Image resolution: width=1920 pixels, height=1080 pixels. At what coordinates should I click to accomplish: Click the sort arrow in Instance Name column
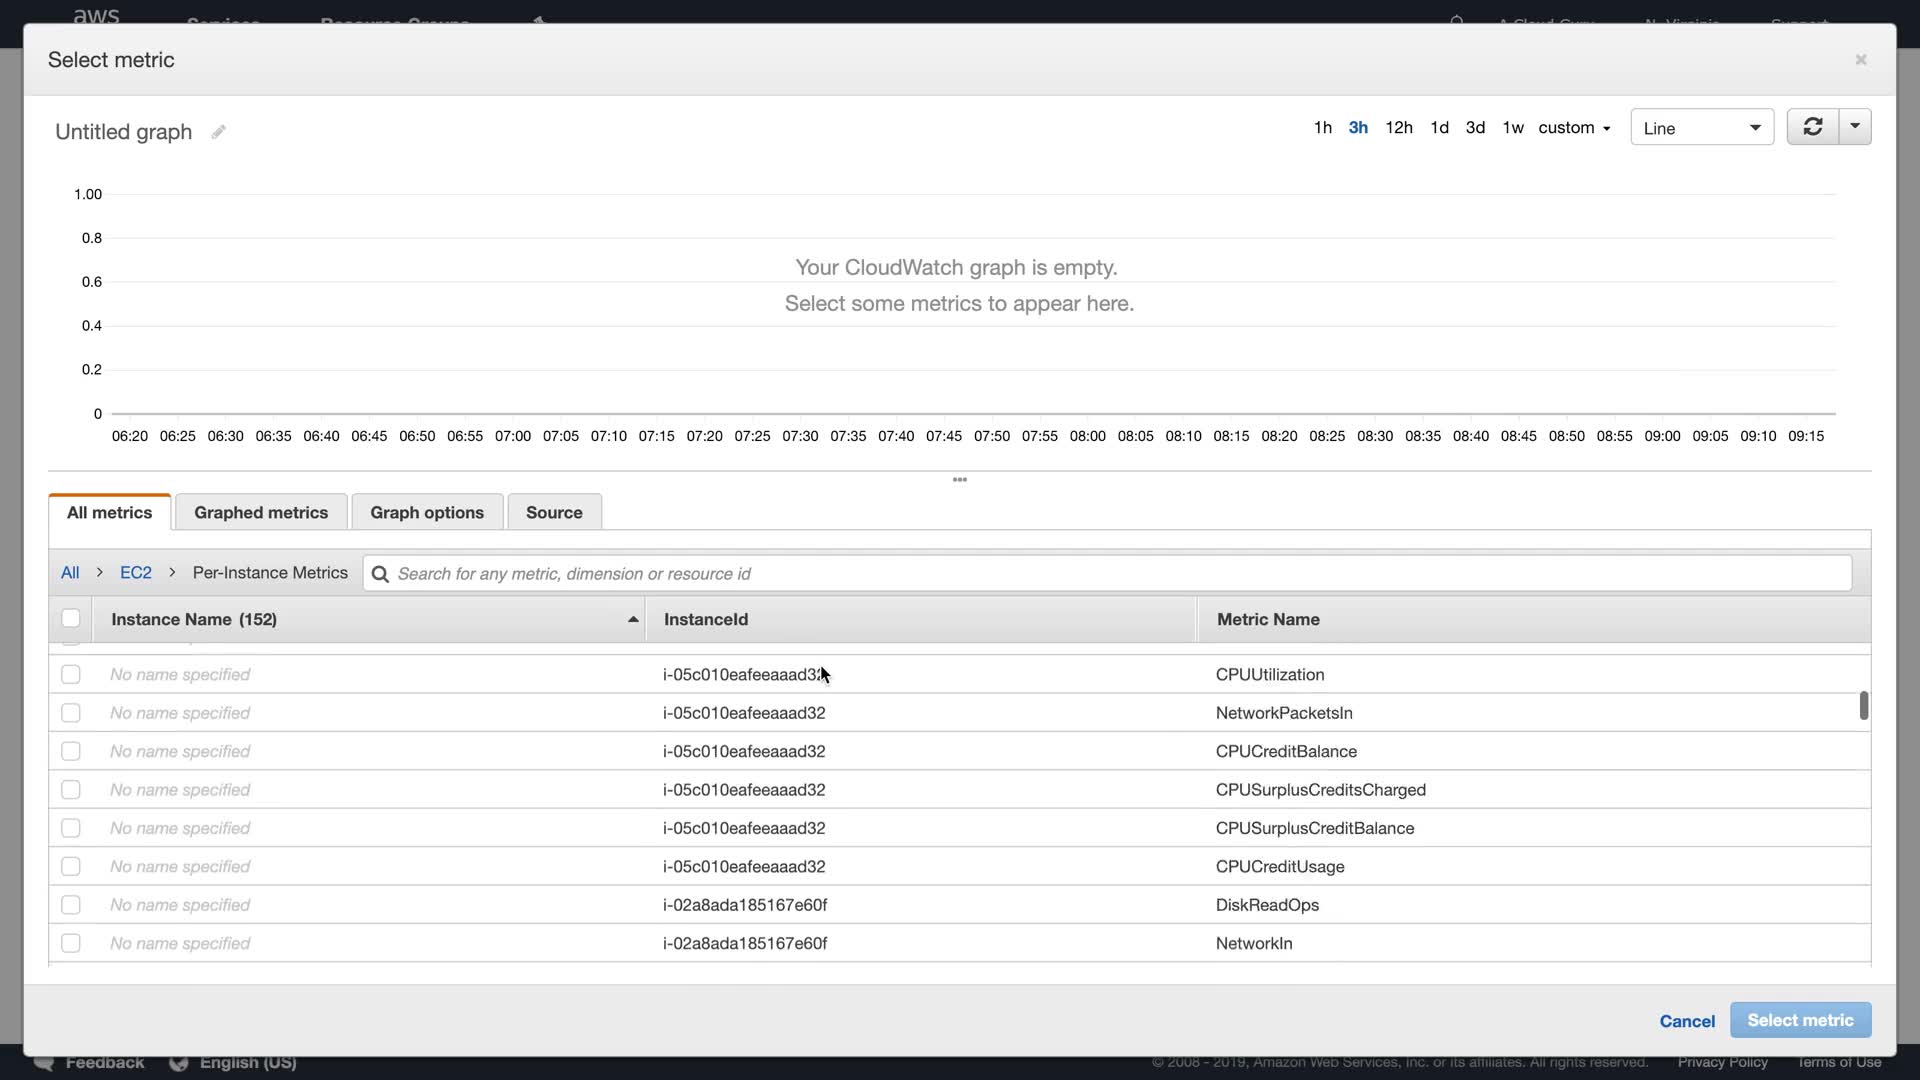[x=633, y=620]
